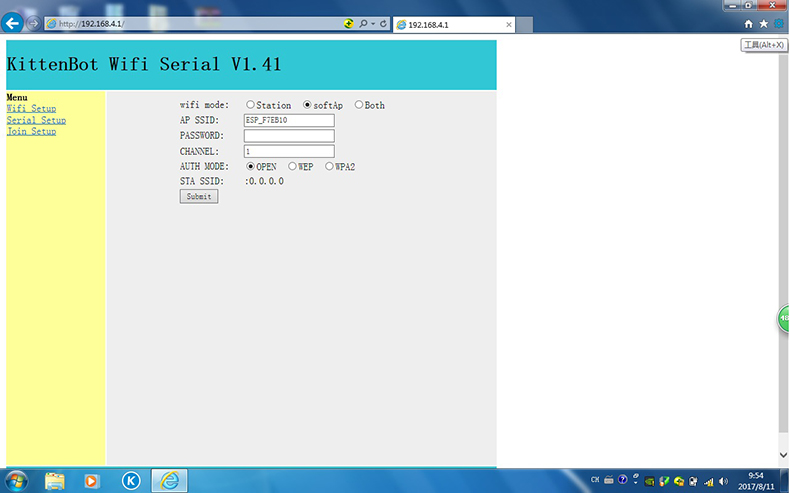
Task: Click the colorful security shield tray icon
Action: click(664, 482)
